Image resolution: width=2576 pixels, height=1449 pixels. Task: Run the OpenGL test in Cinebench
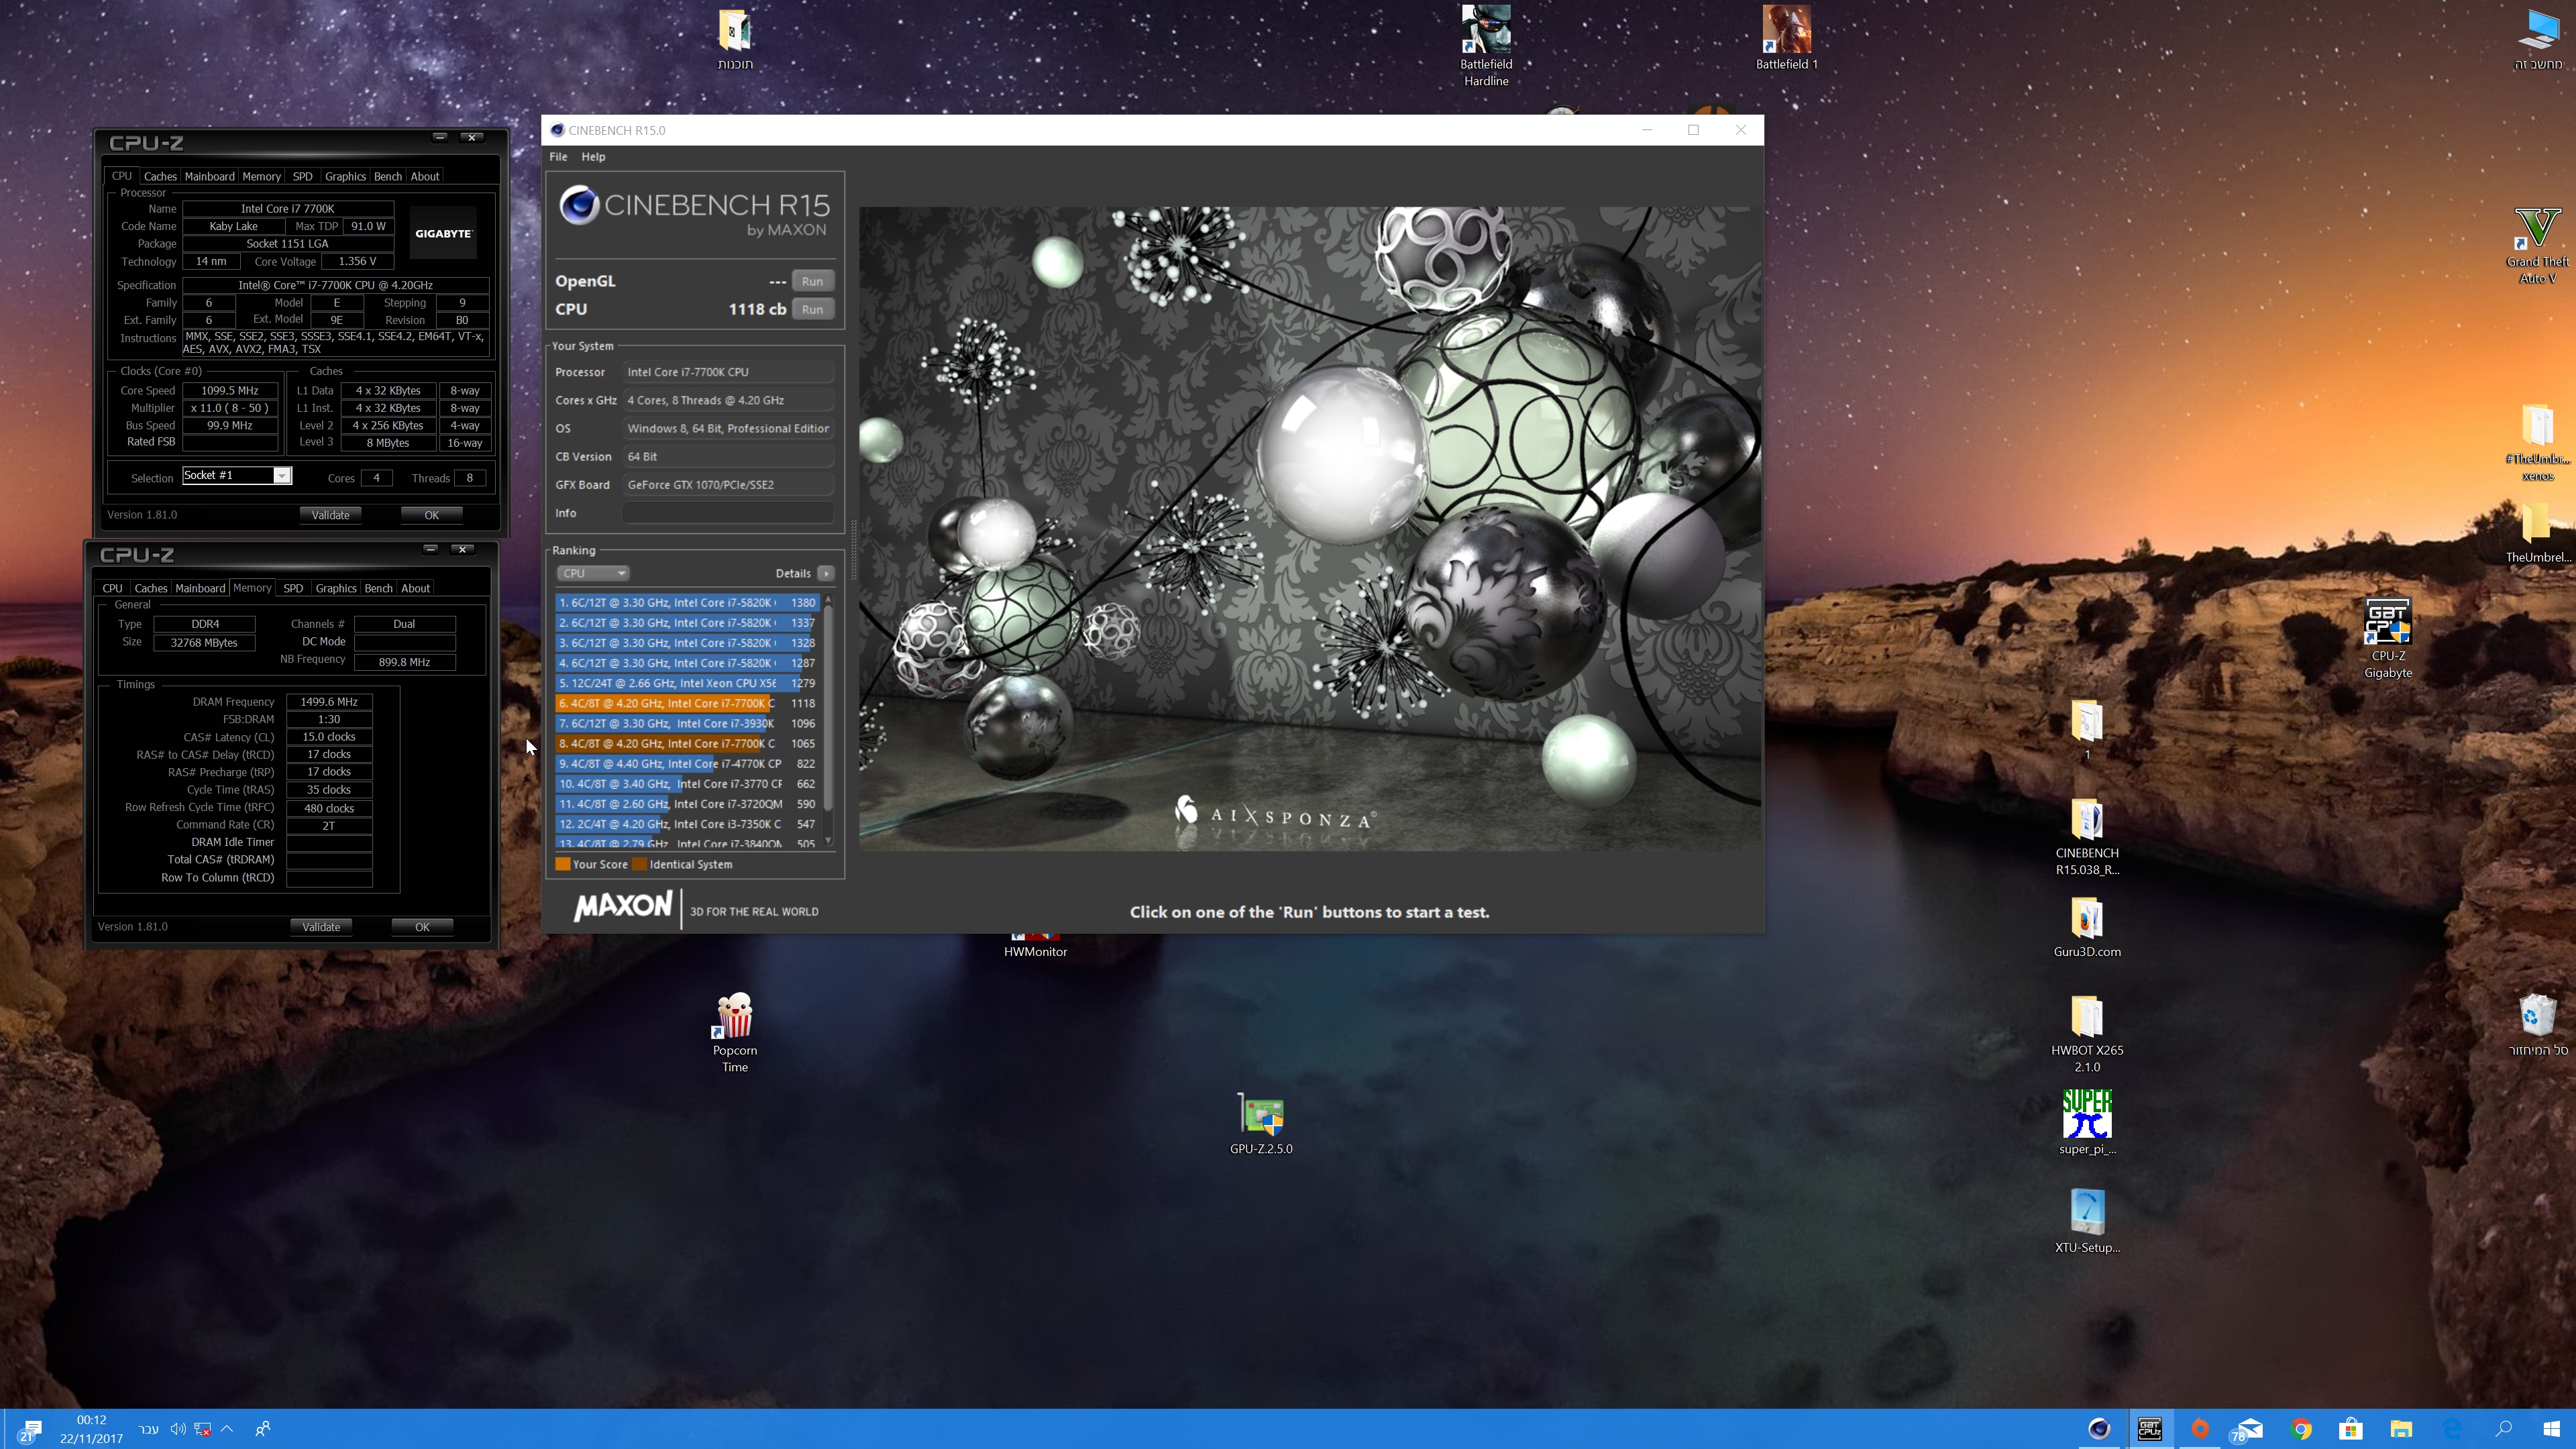point(812,281)
